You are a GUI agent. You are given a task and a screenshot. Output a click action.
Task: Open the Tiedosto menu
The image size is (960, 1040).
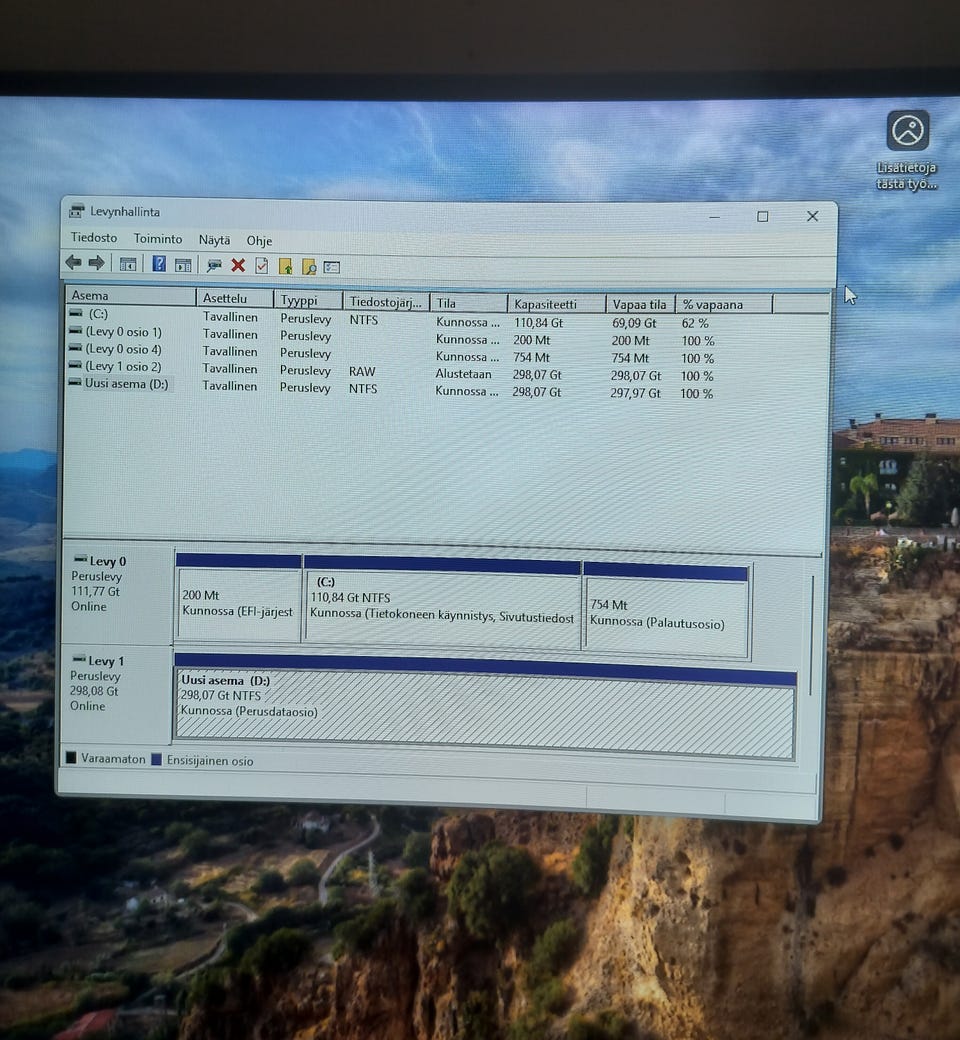(x=94, y=237)
